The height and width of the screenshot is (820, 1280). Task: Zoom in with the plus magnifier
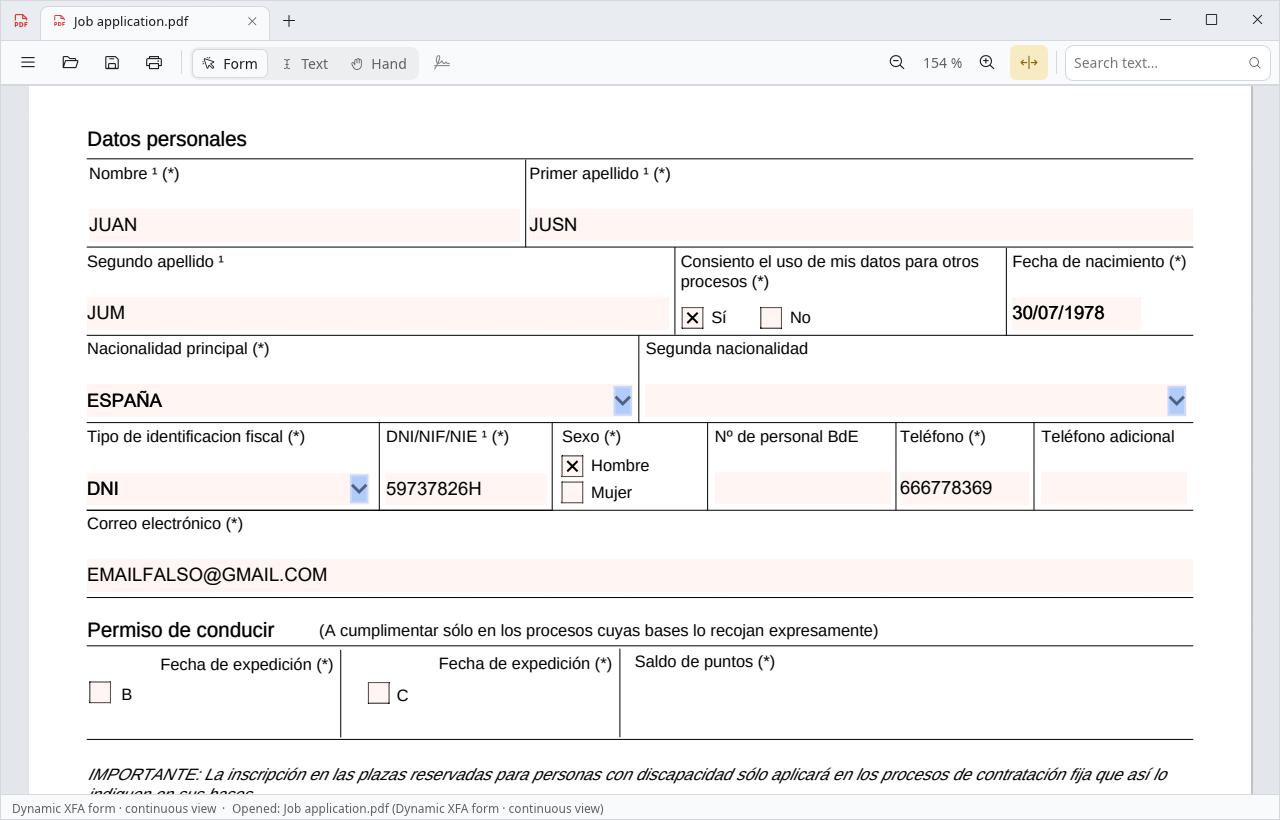987,63
